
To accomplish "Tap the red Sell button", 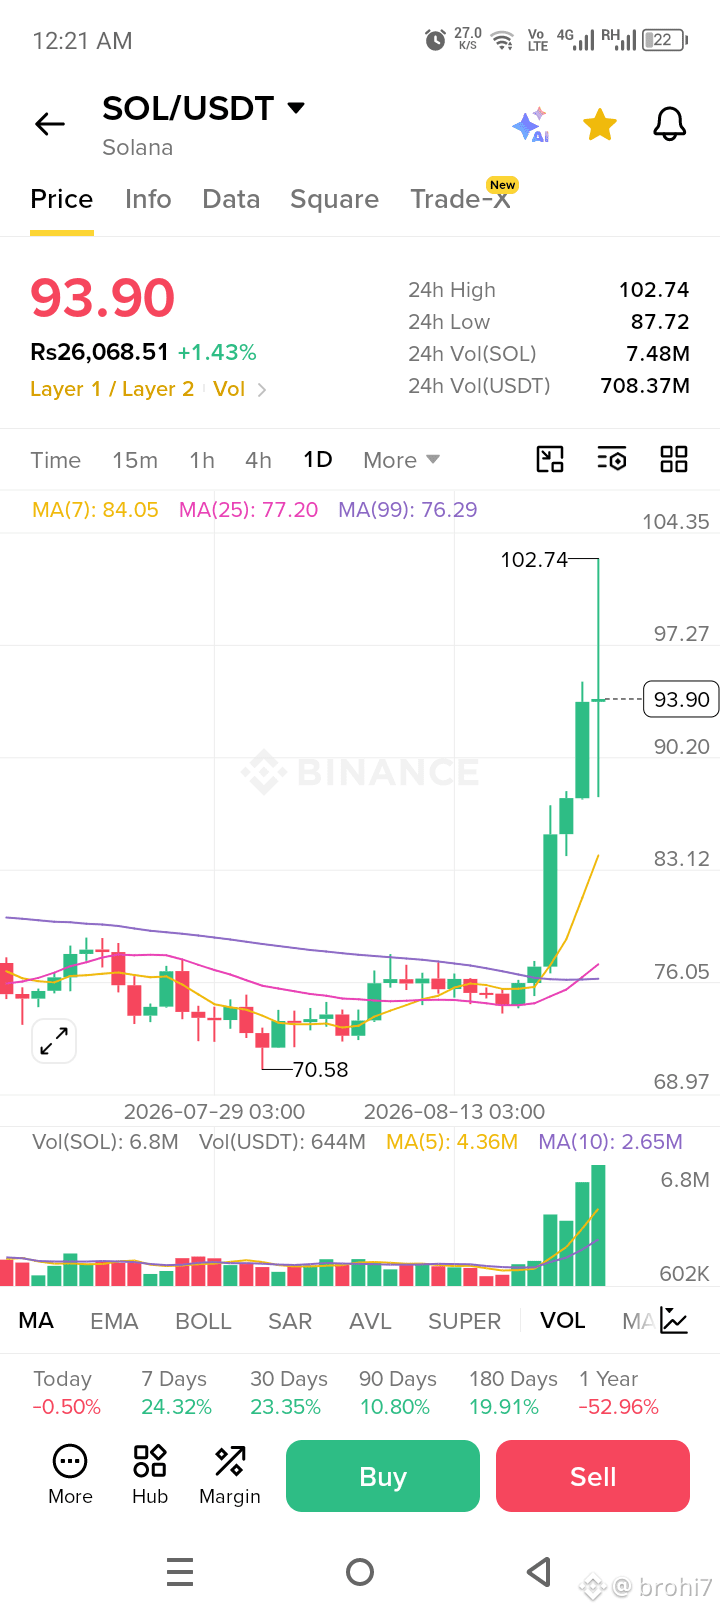I will pyautogui.click(x=593, y=1476).
